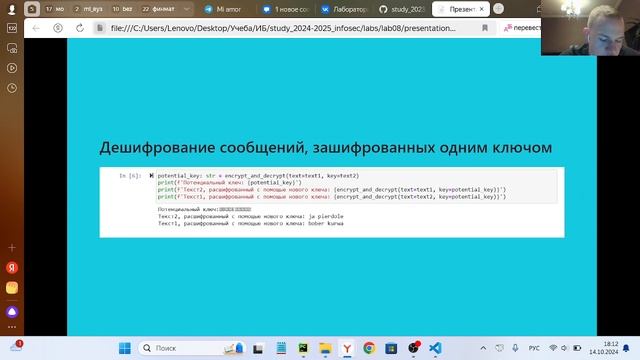Open the tab groups panel icon
Screen dimensions: 640x360
coord(32,9)
